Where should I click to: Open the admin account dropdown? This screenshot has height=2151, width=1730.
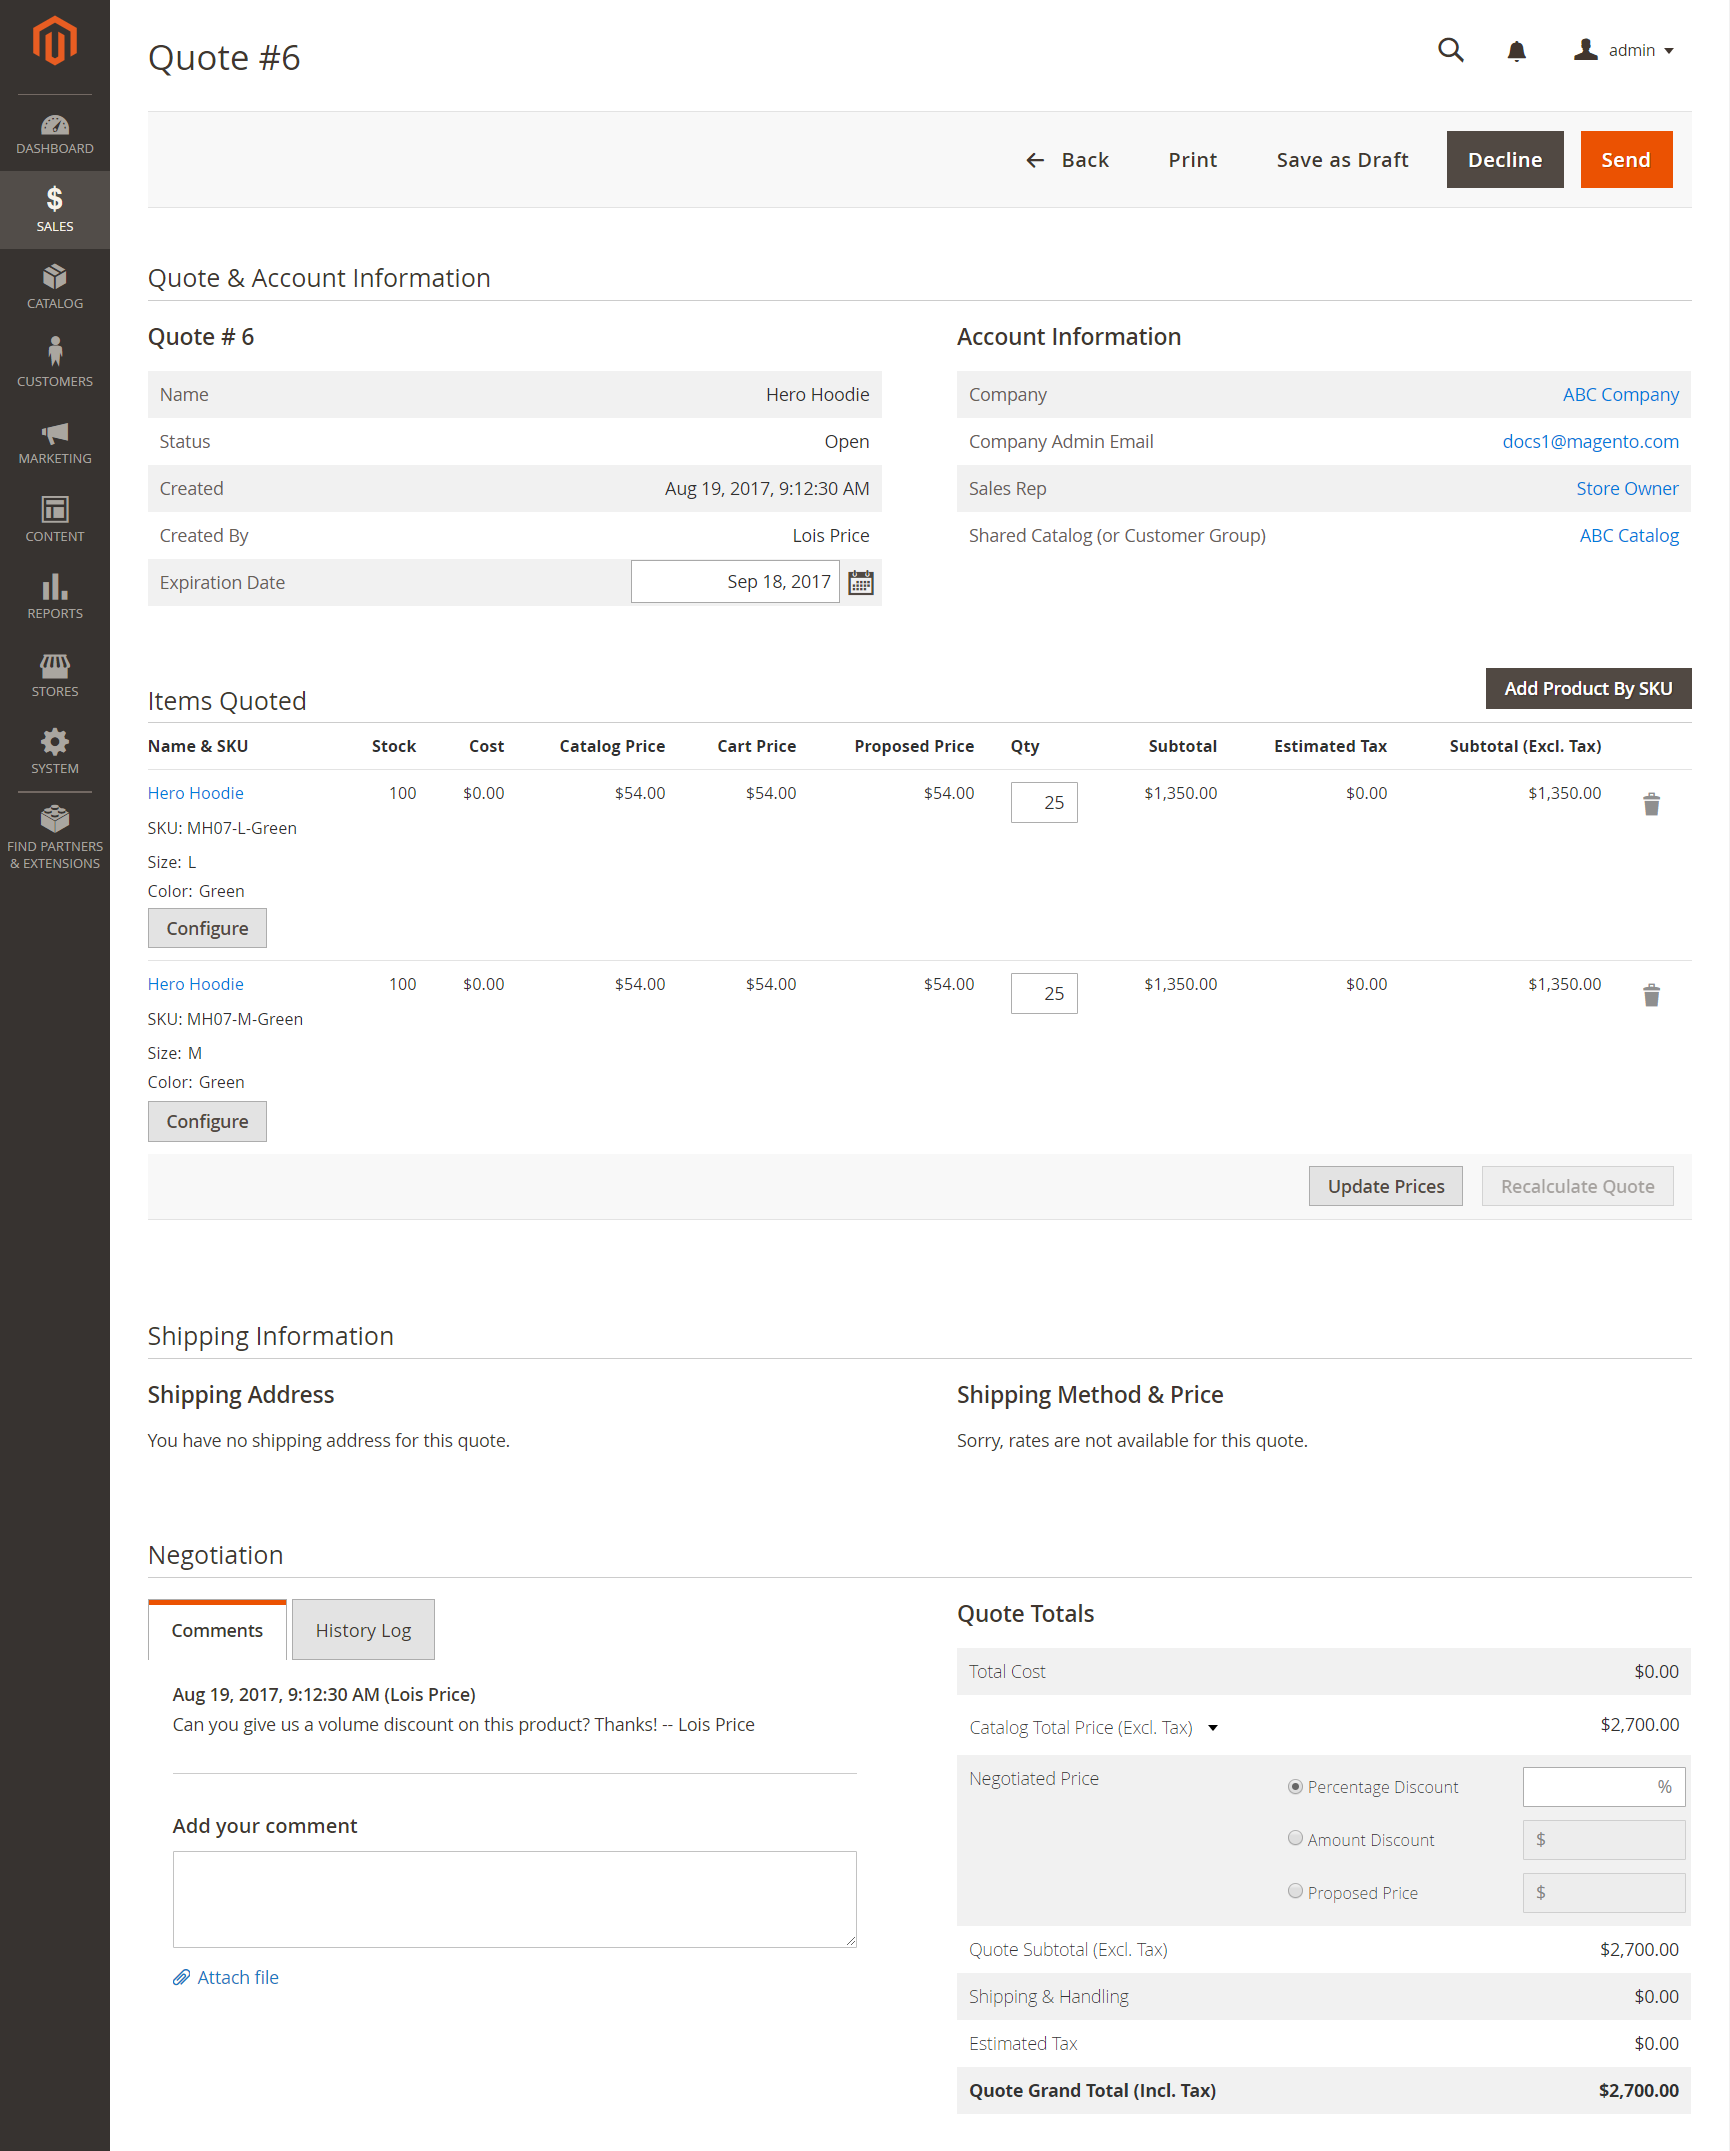coord(1624,50)
